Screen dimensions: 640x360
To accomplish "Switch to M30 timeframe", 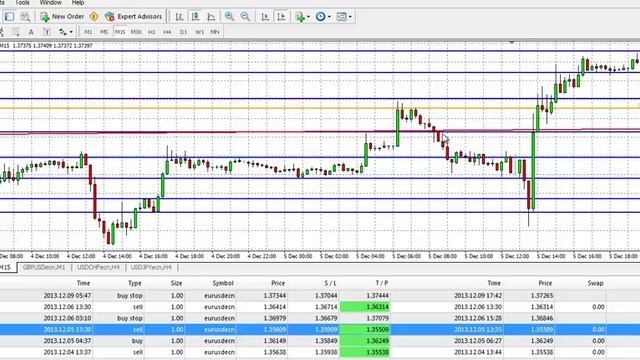I will pyautogui.click(x=136, y=32).
